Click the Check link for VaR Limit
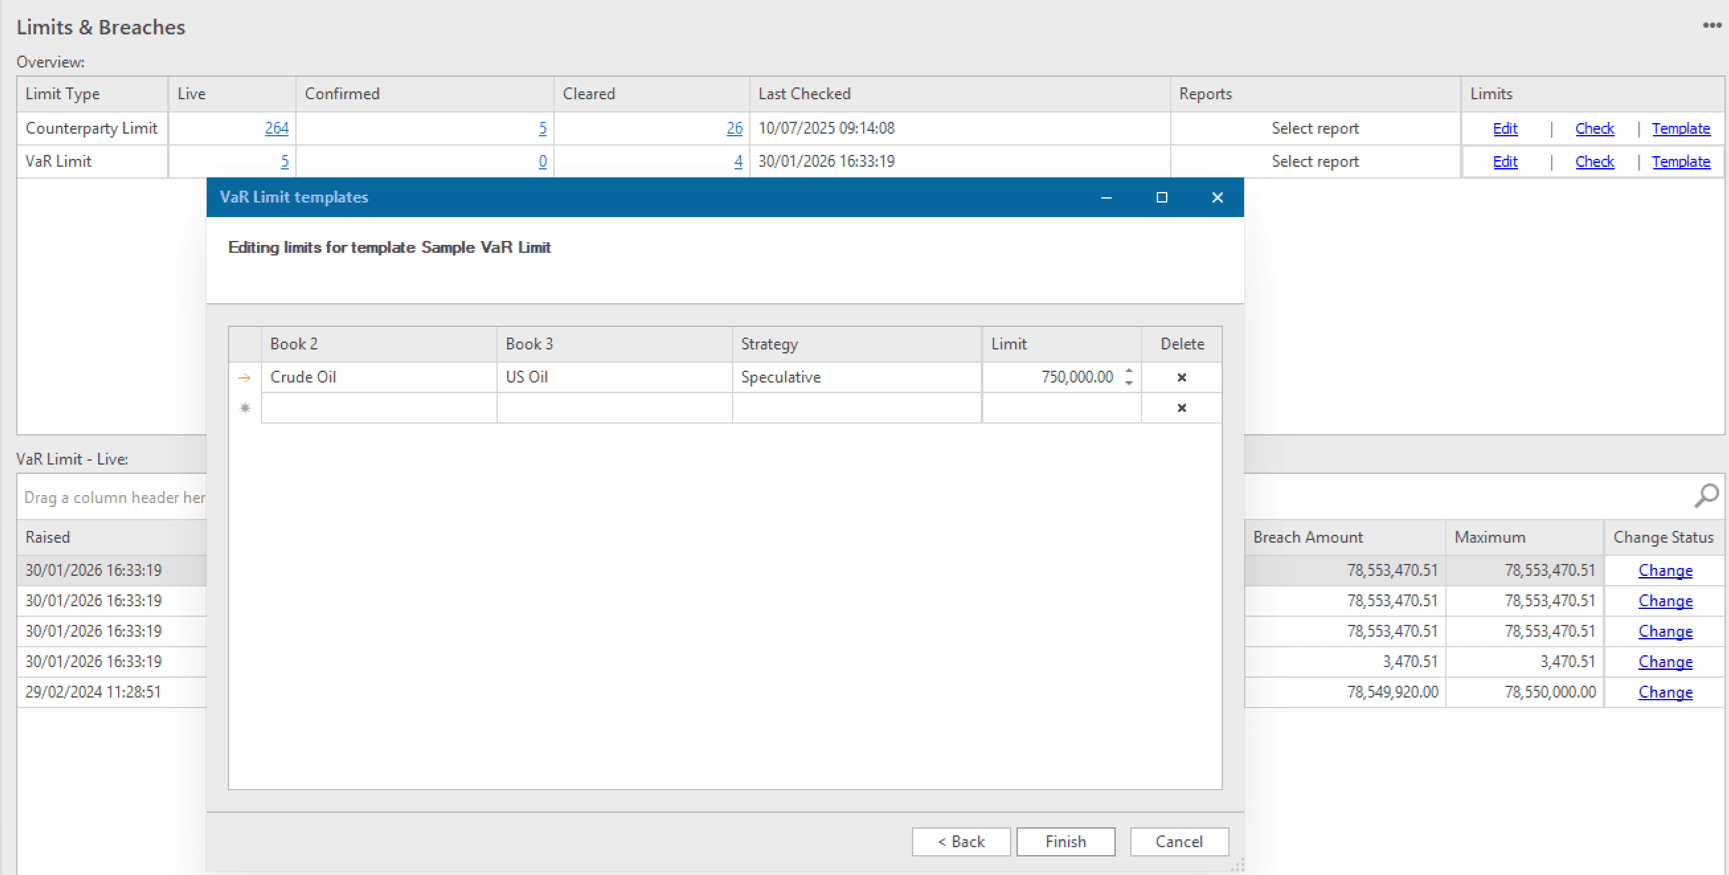 pyautogui.click(x=1594, y=161)
